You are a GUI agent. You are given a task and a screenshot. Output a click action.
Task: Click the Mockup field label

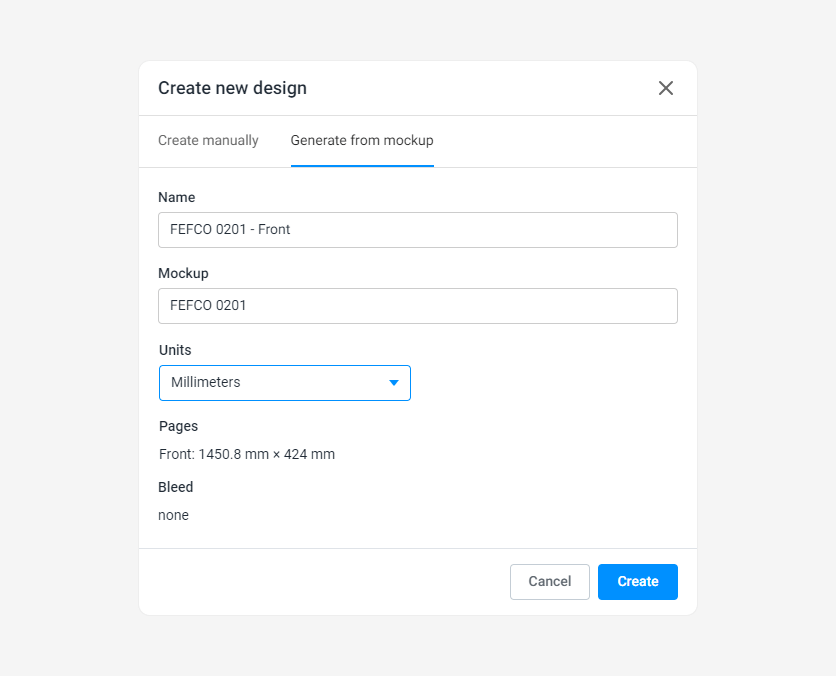click(182, 273)
